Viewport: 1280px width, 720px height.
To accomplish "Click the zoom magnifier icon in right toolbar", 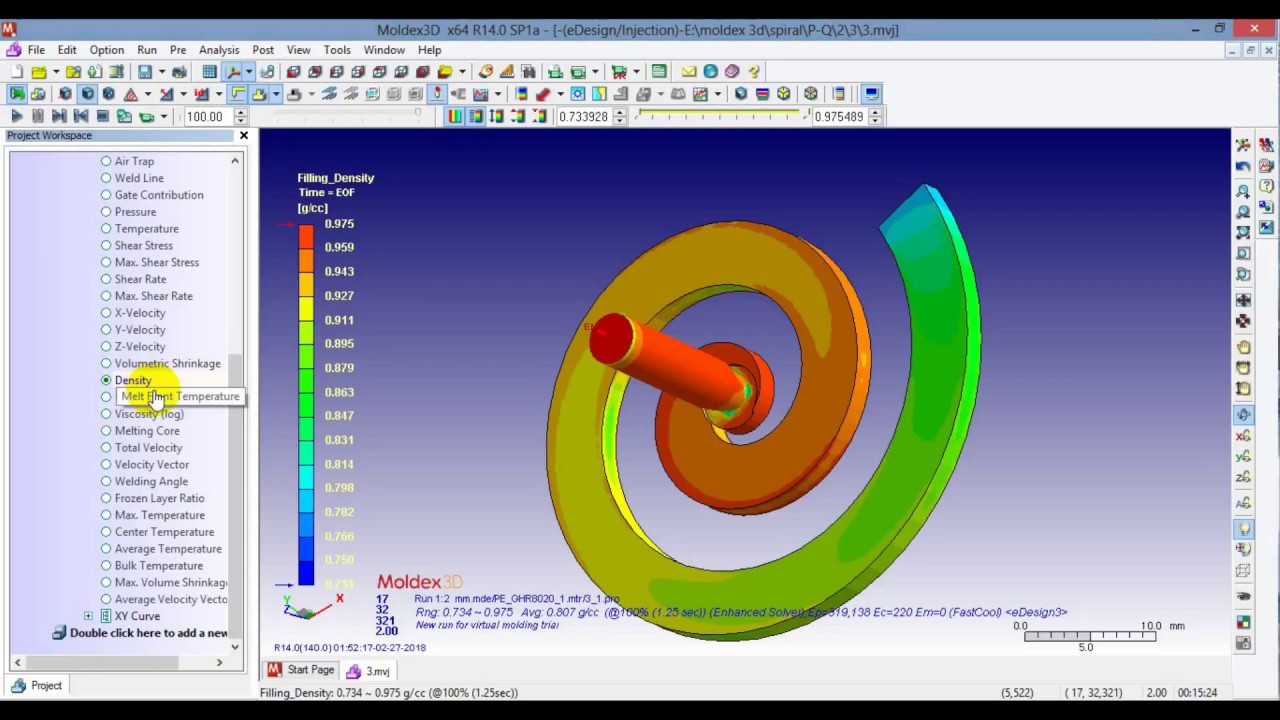I will (1243, 190).
